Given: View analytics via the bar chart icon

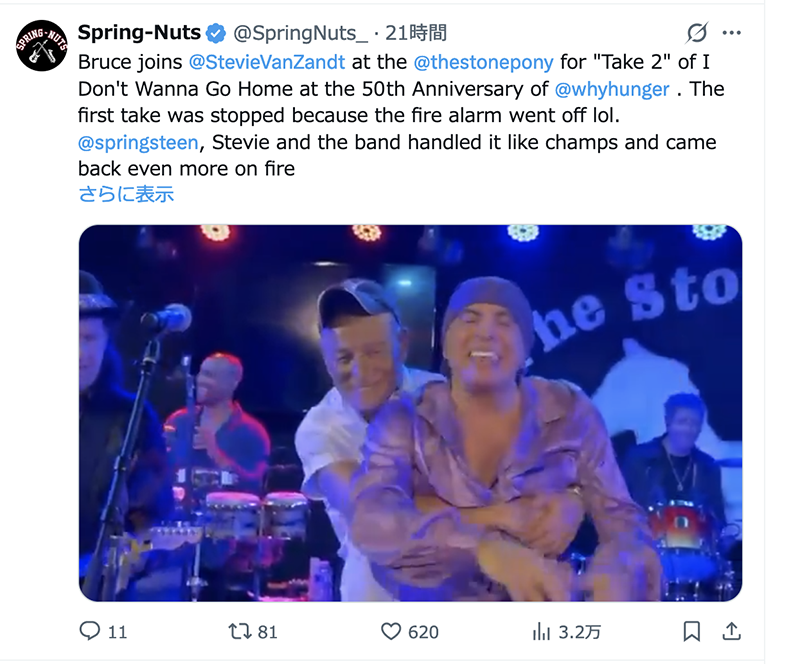Looking at the screenshot, I should point(542,631).
